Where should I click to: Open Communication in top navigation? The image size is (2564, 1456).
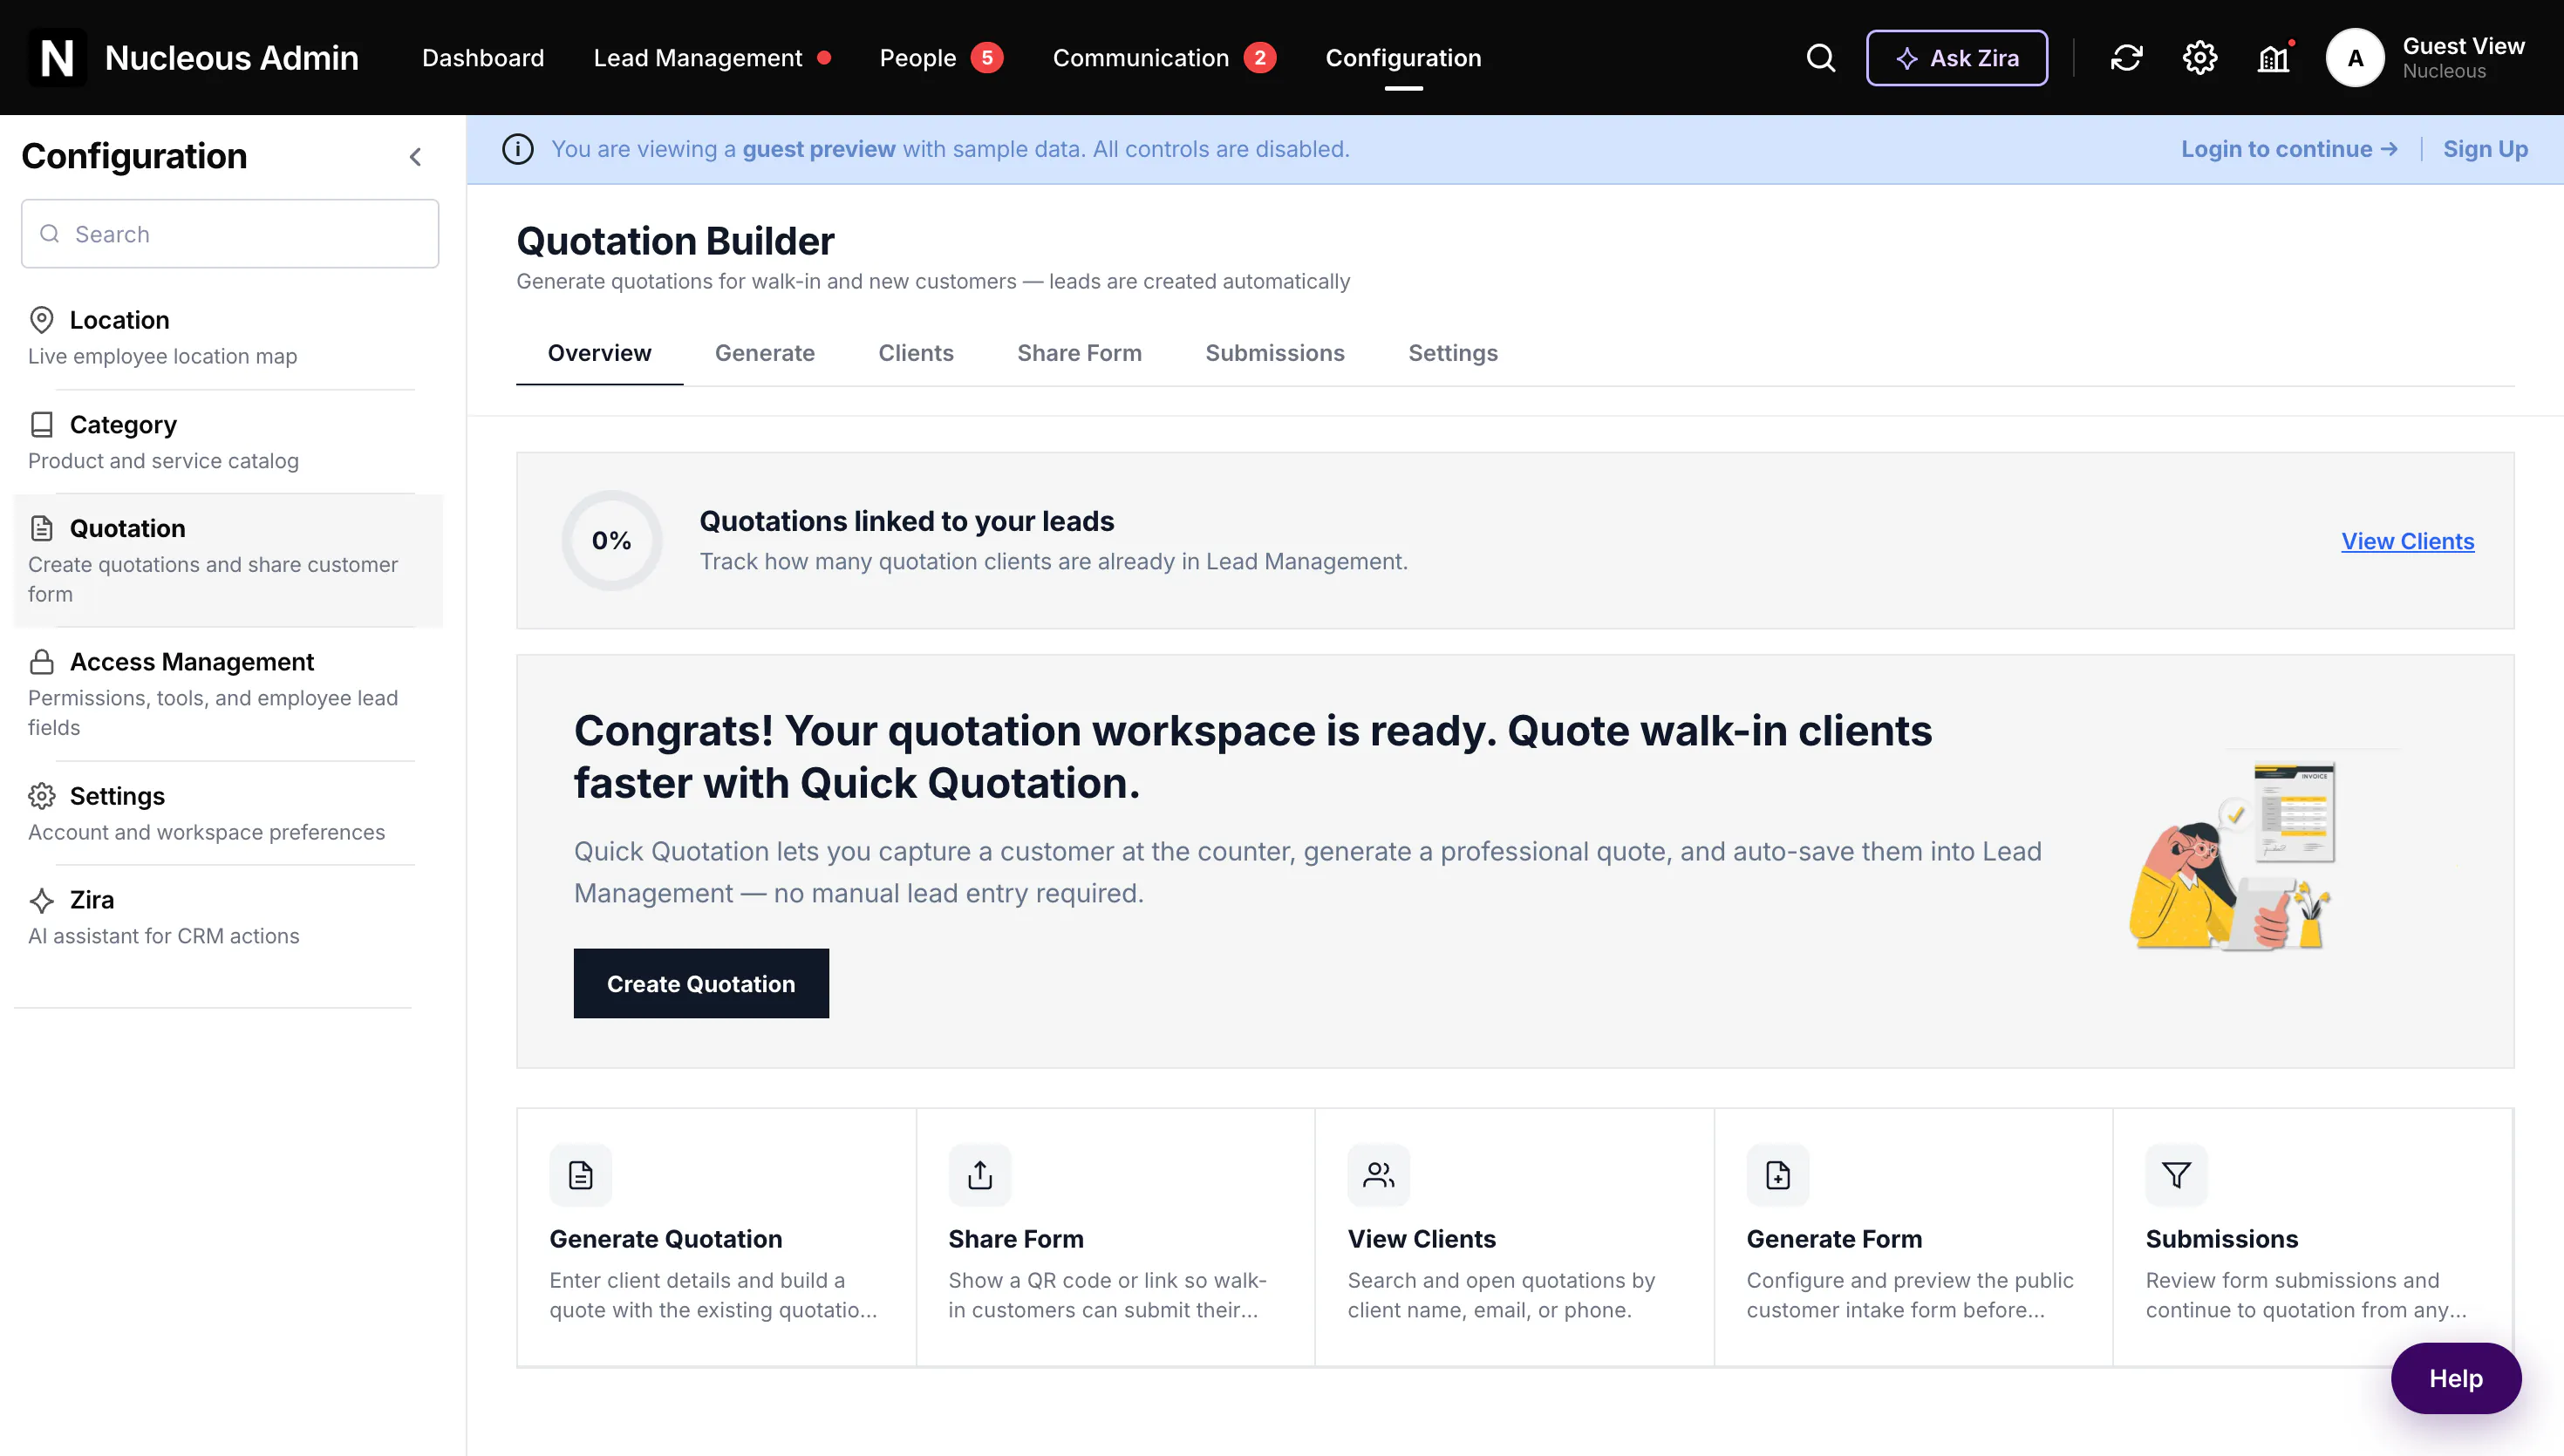[1141, 58]
